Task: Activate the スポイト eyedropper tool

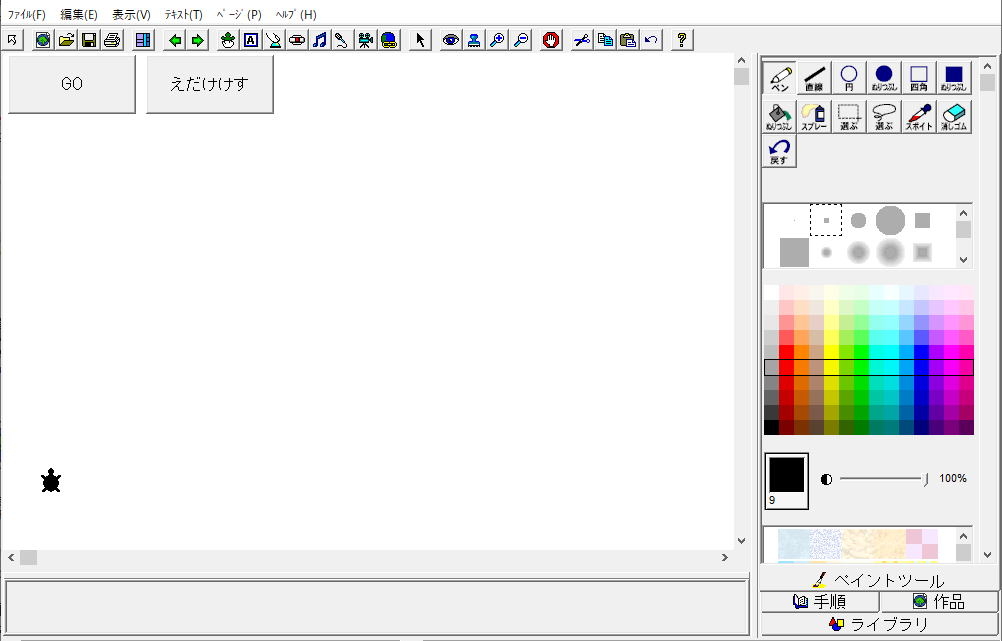Action: (919, 117)
